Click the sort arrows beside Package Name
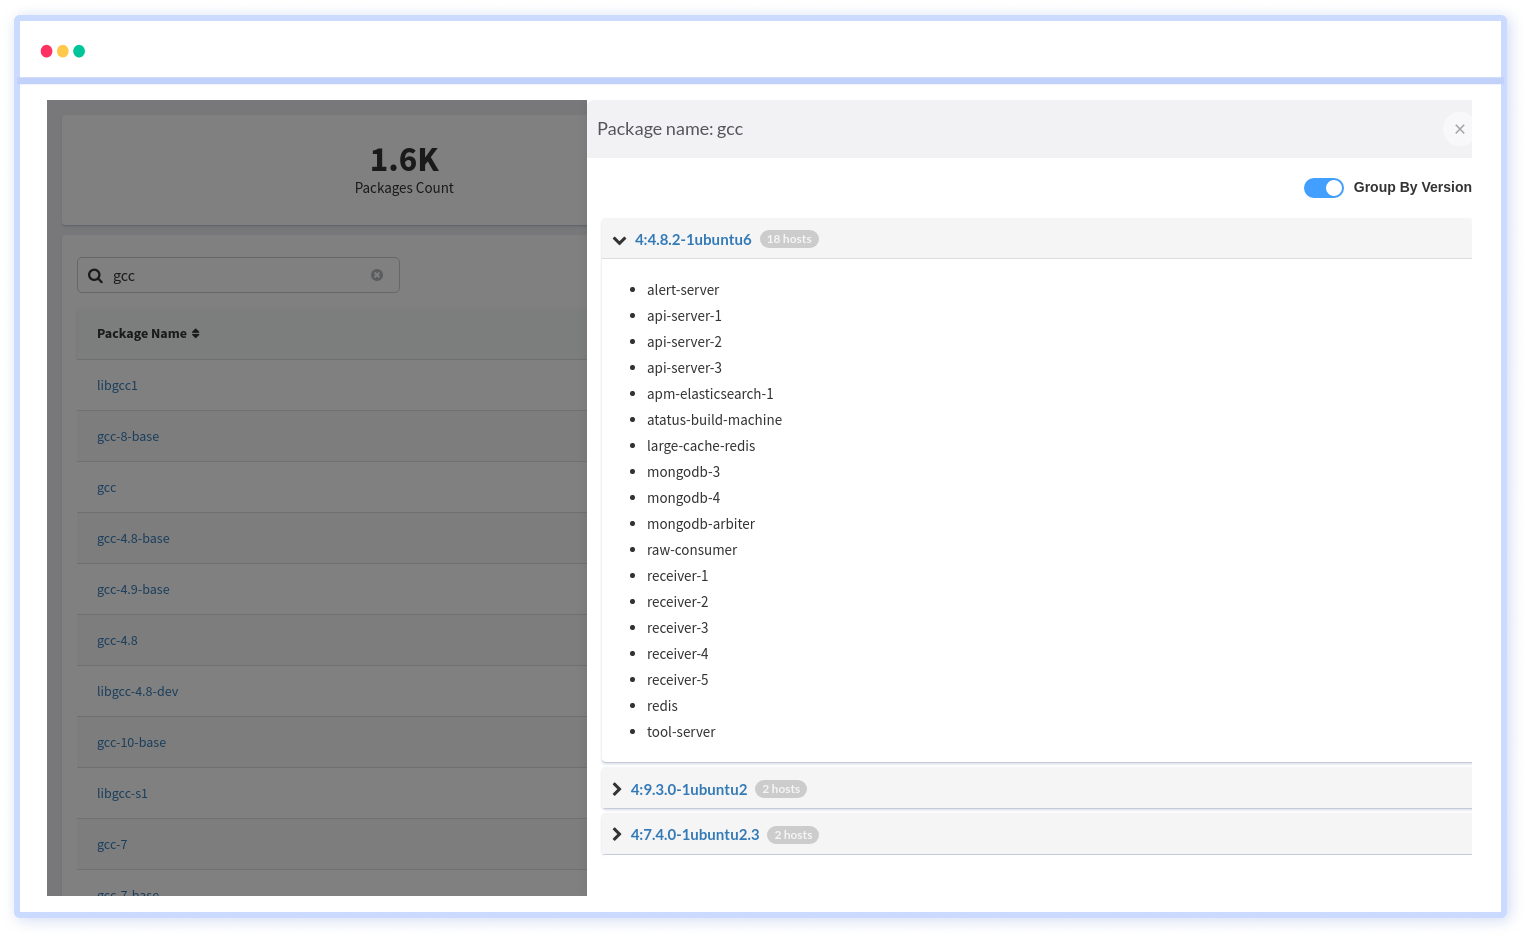 (x=196, y=332)
